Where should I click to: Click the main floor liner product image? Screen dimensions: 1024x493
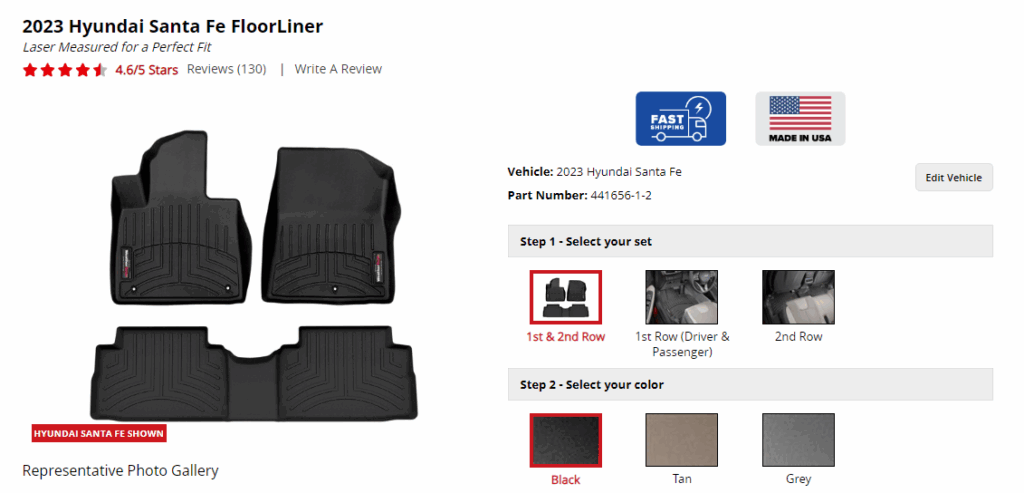pyautogui.click(x=254, y=276)
